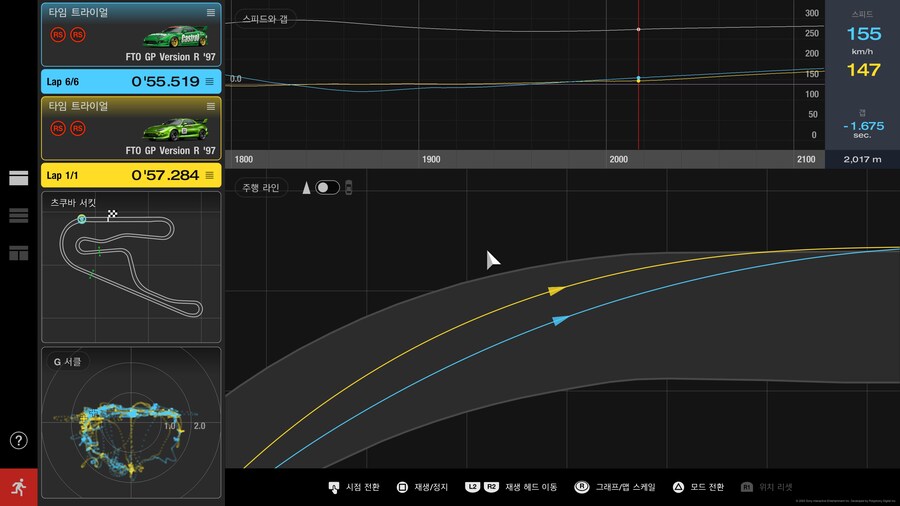Viewport: 900px width, 506px height.
Task: Click the red playhead marker on speed graph
Action: coord(638,30)
